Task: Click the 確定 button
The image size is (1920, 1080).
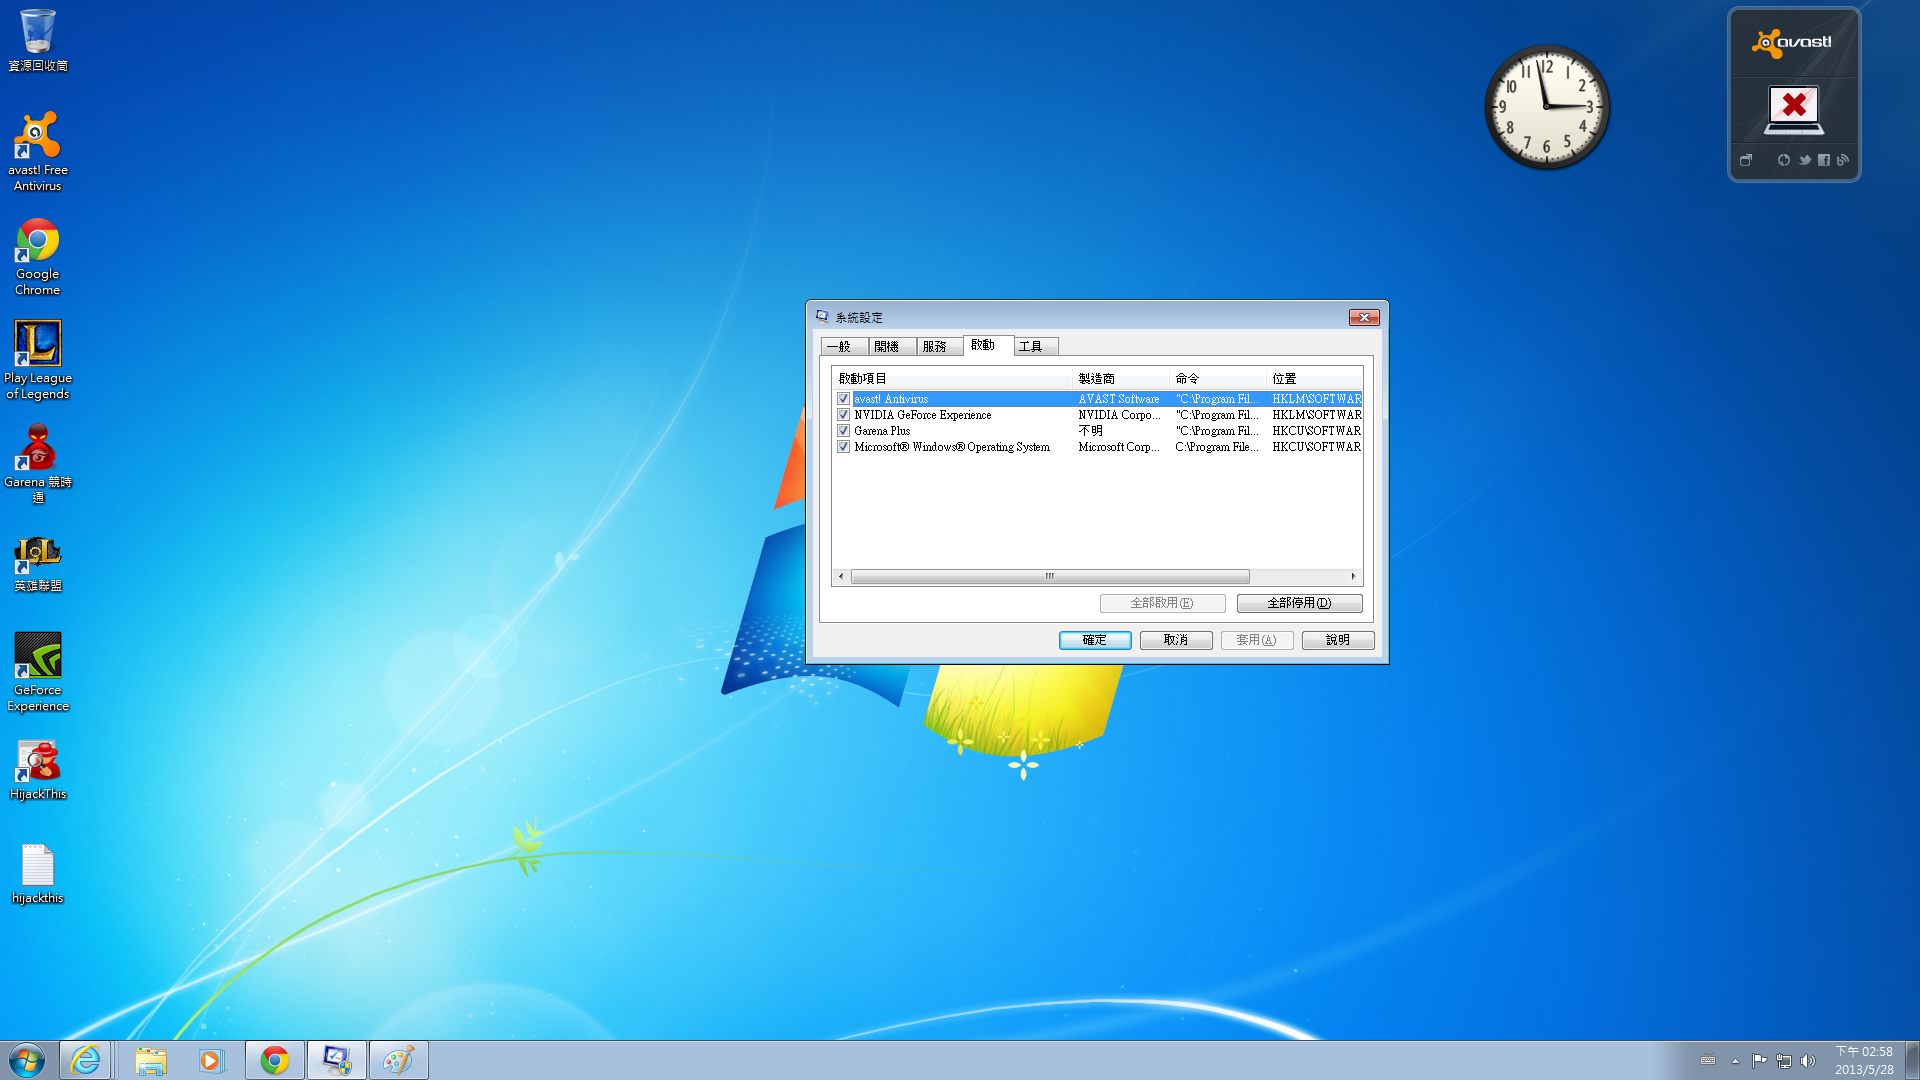Action: click(x=1095, y=640)
